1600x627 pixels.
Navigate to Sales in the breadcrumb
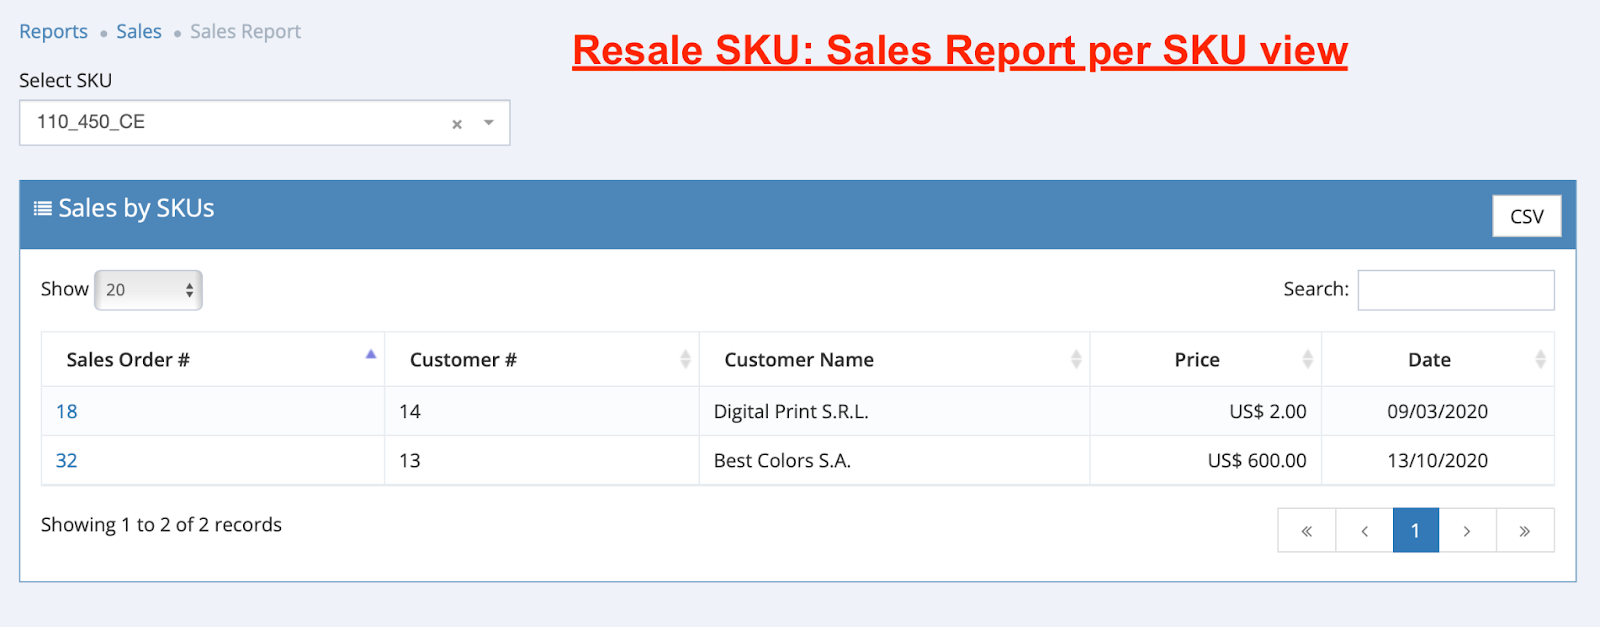coord(139,32)
